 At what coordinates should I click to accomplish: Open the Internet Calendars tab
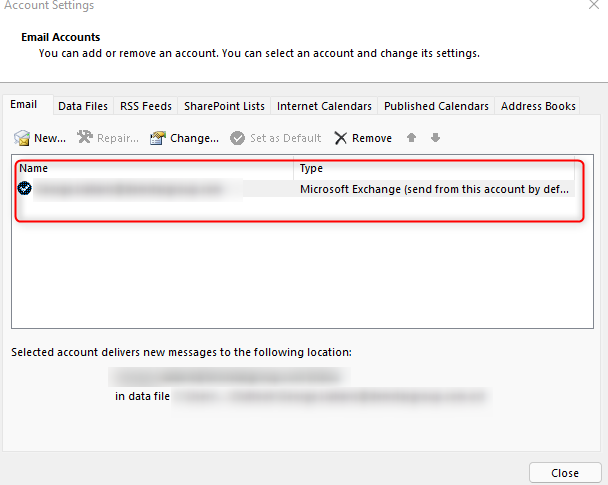(324, 106)
